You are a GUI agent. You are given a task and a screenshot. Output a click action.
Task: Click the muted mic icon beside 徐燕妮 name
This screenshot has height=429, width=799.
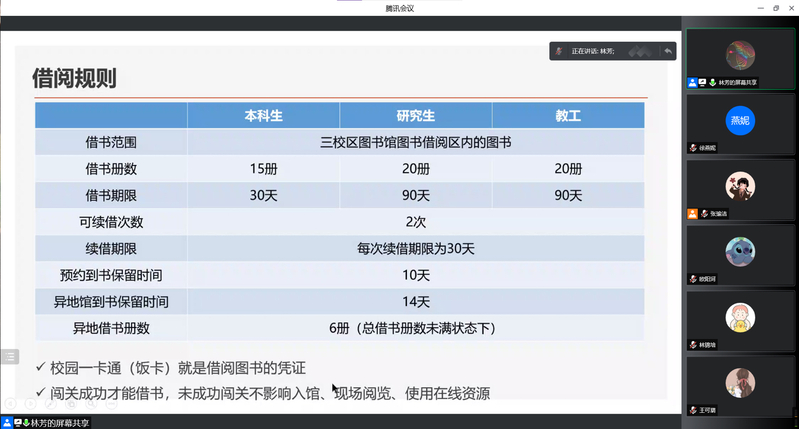click(692, 148)
